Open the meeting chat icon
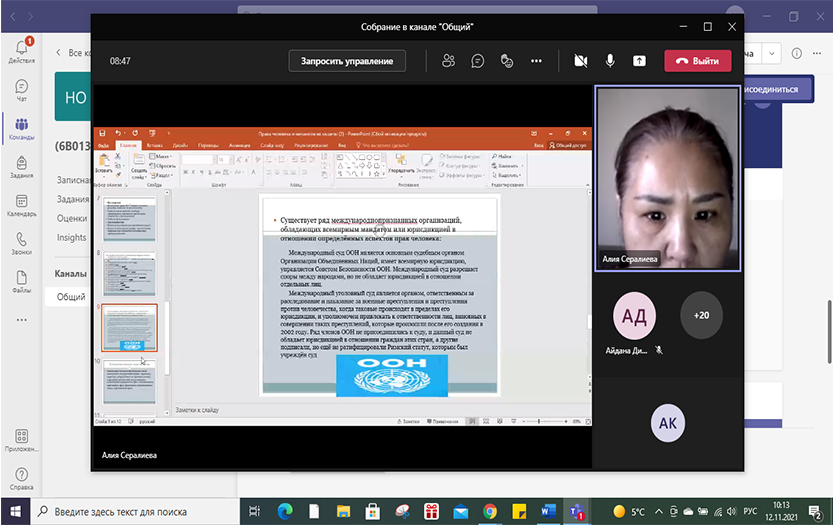Screen dimensions: 833x525 click(478, 61)
